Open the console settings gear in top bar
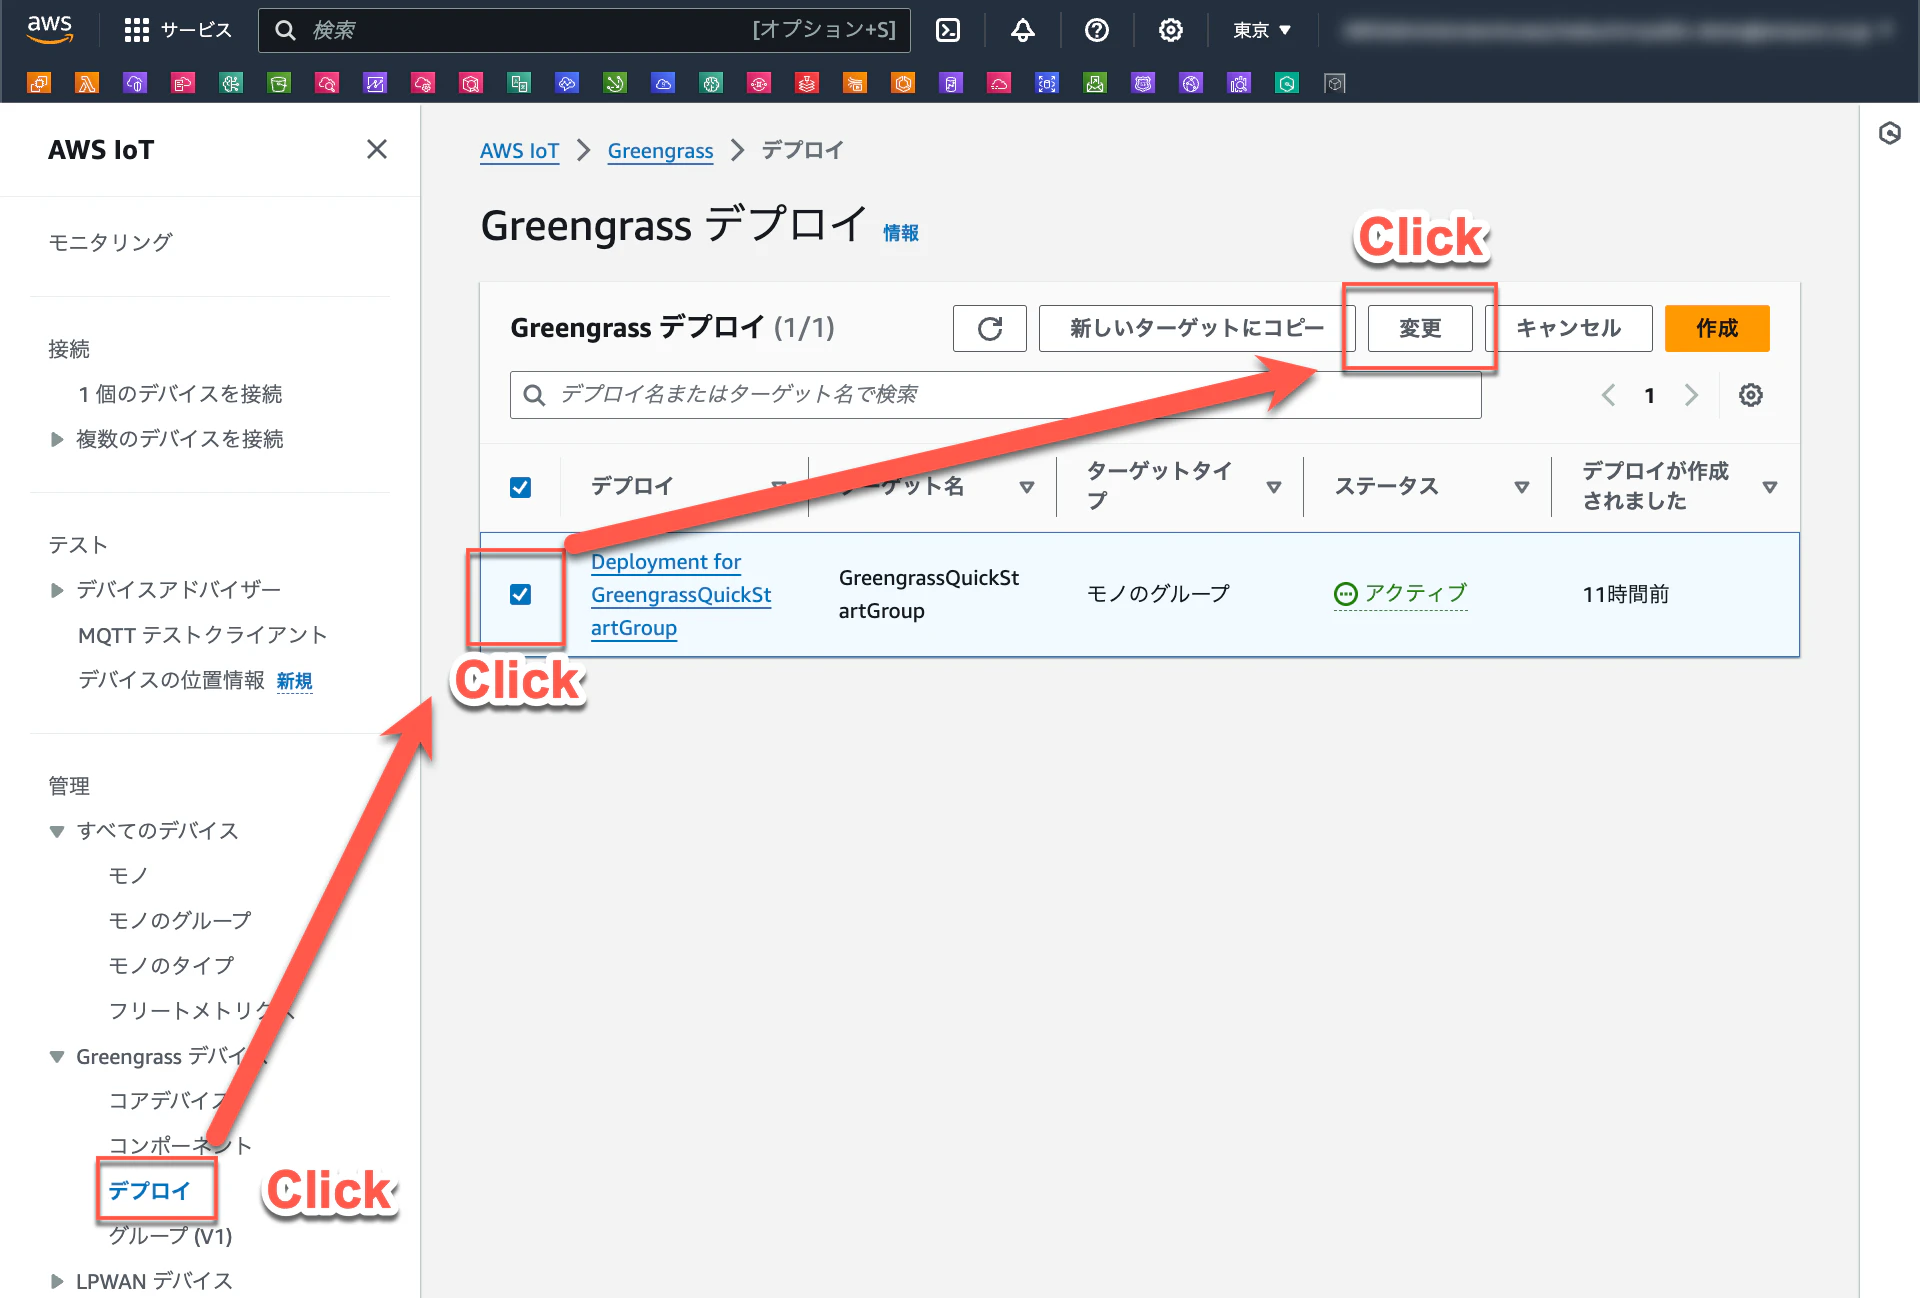The image size is (1920, 1298). point(1171,30)
